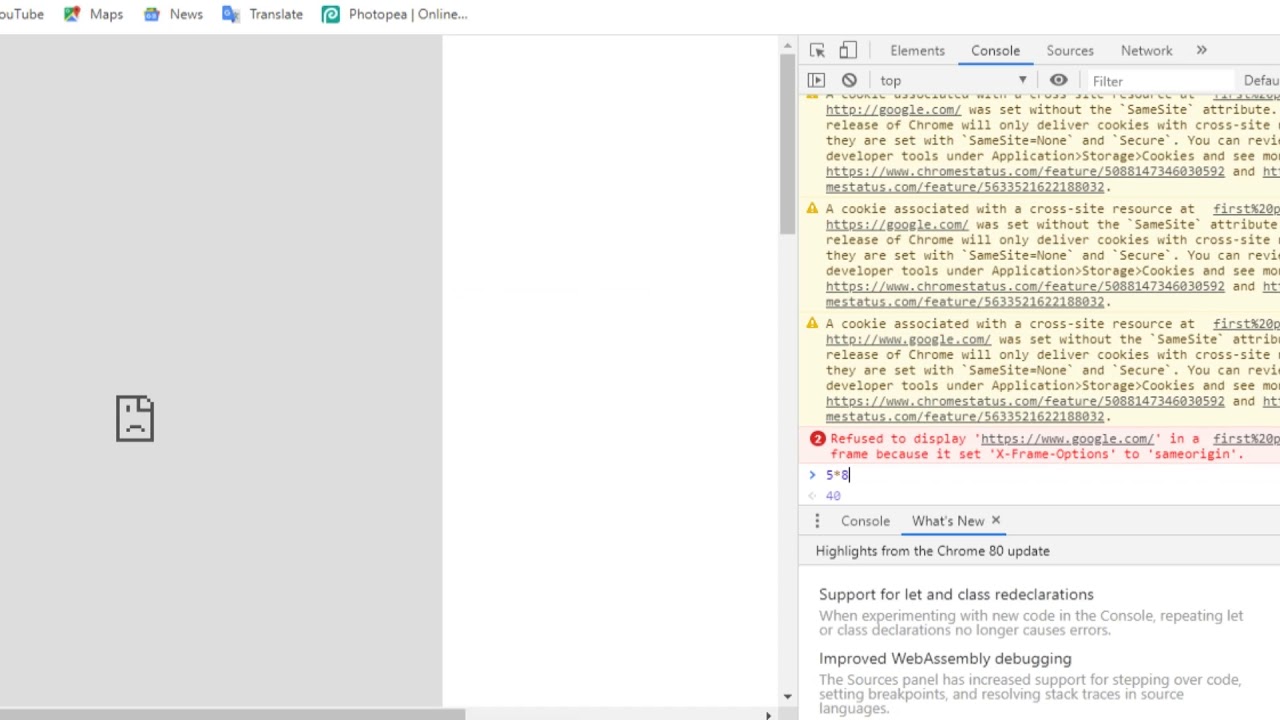
Task: Show the console sidebar icon
Action: [x=816, y=80]
